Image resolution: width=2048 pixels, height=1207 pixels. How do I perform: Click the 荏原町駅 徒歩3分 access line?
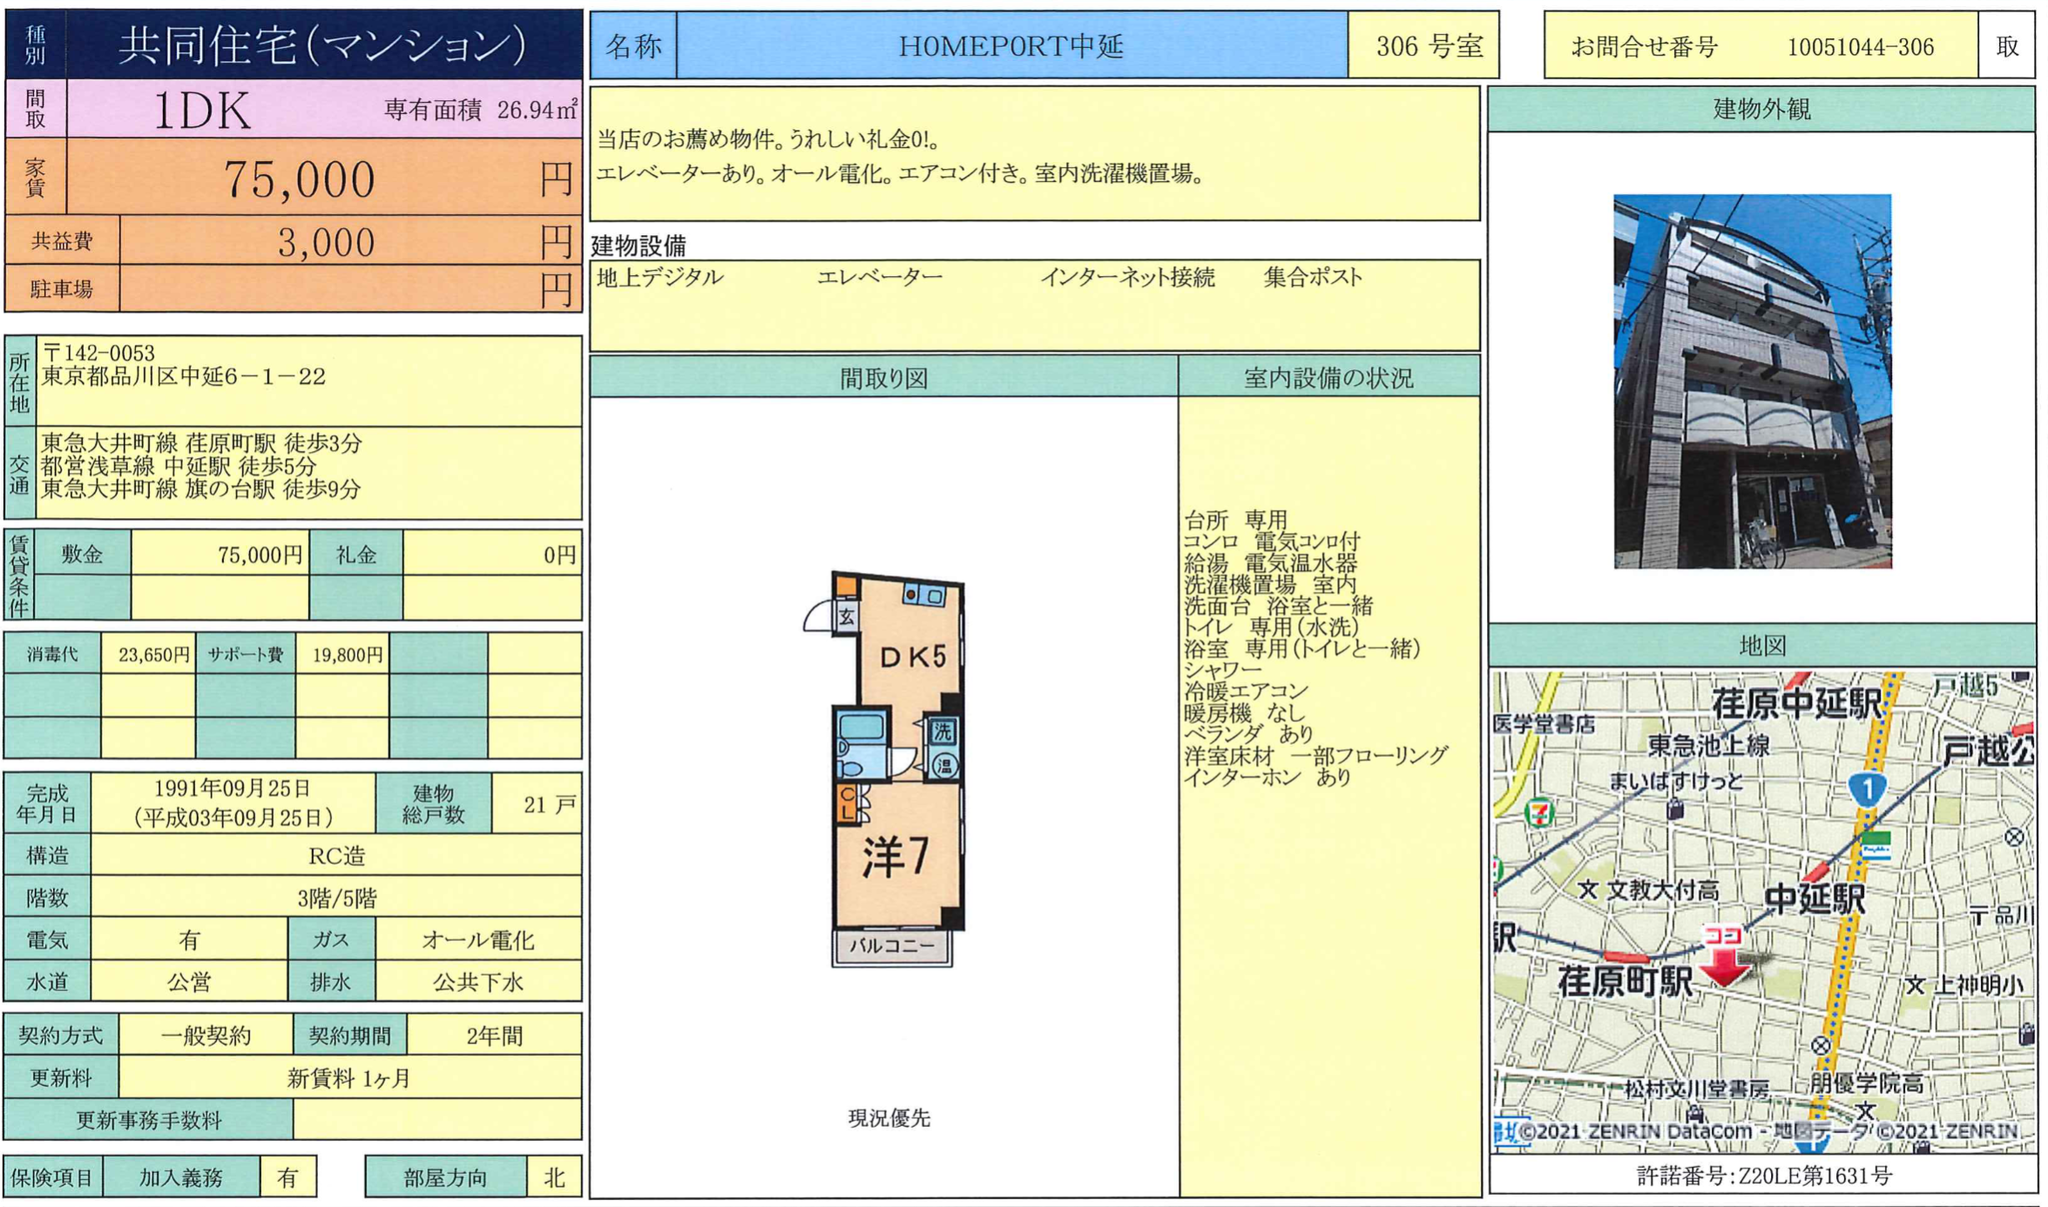(x=202, y=443)
